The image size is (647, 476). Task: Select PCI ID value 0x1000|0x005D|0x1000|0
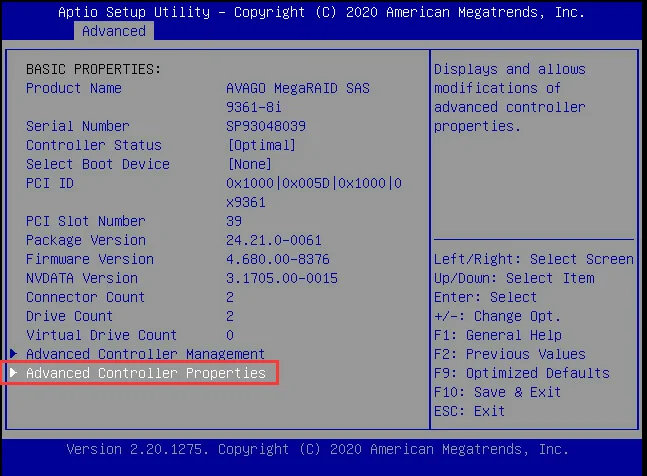tap(314, 183)
